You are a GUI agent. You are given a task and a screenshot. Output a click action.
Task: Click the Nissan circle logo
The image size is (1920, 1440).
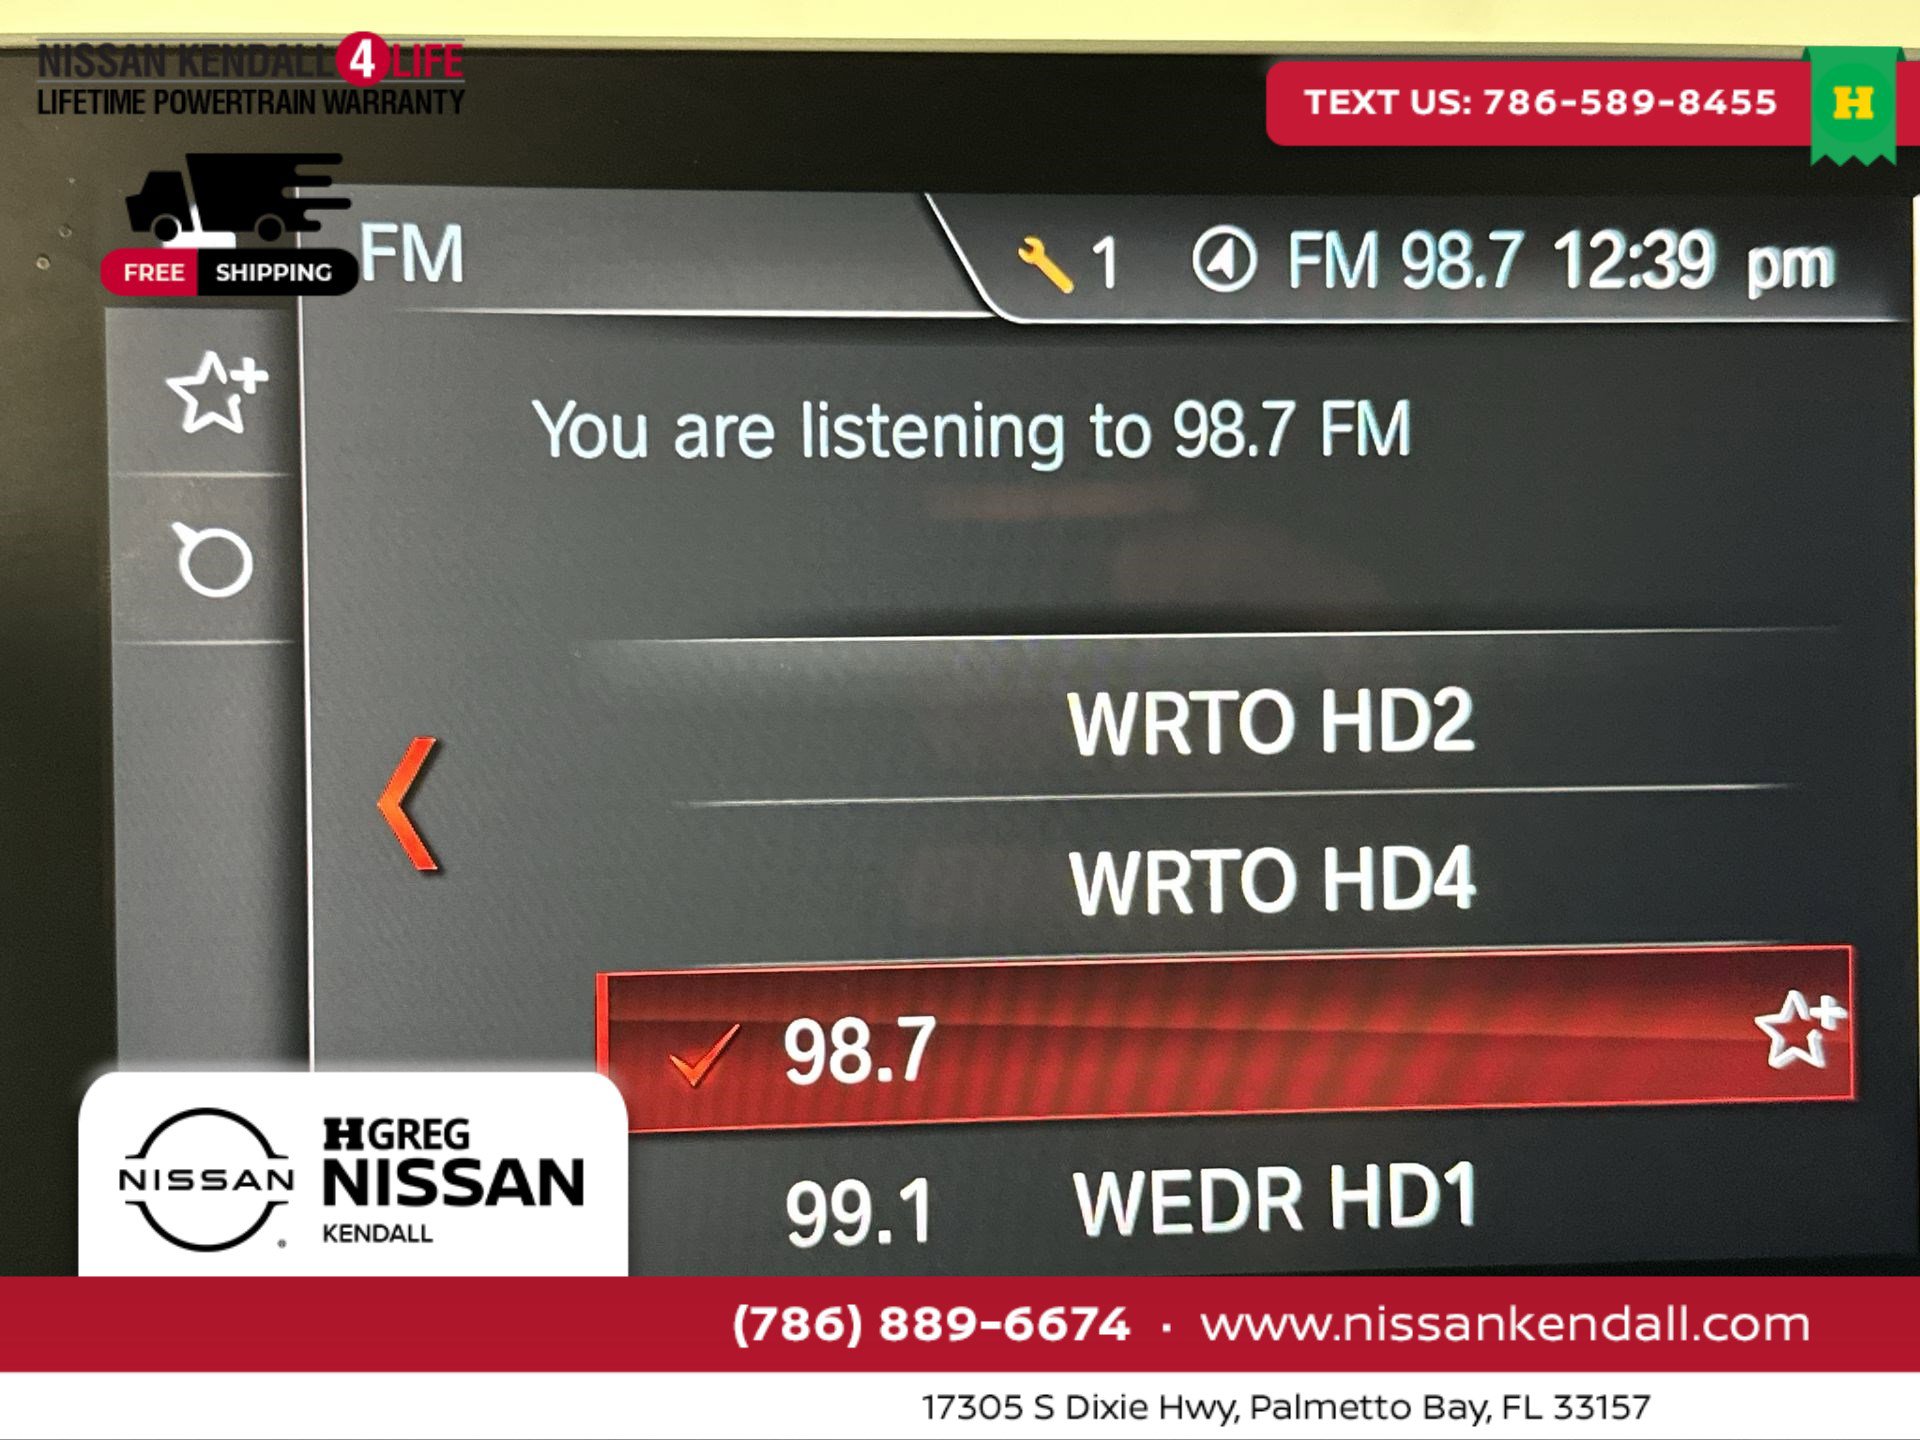point(206,1180)
